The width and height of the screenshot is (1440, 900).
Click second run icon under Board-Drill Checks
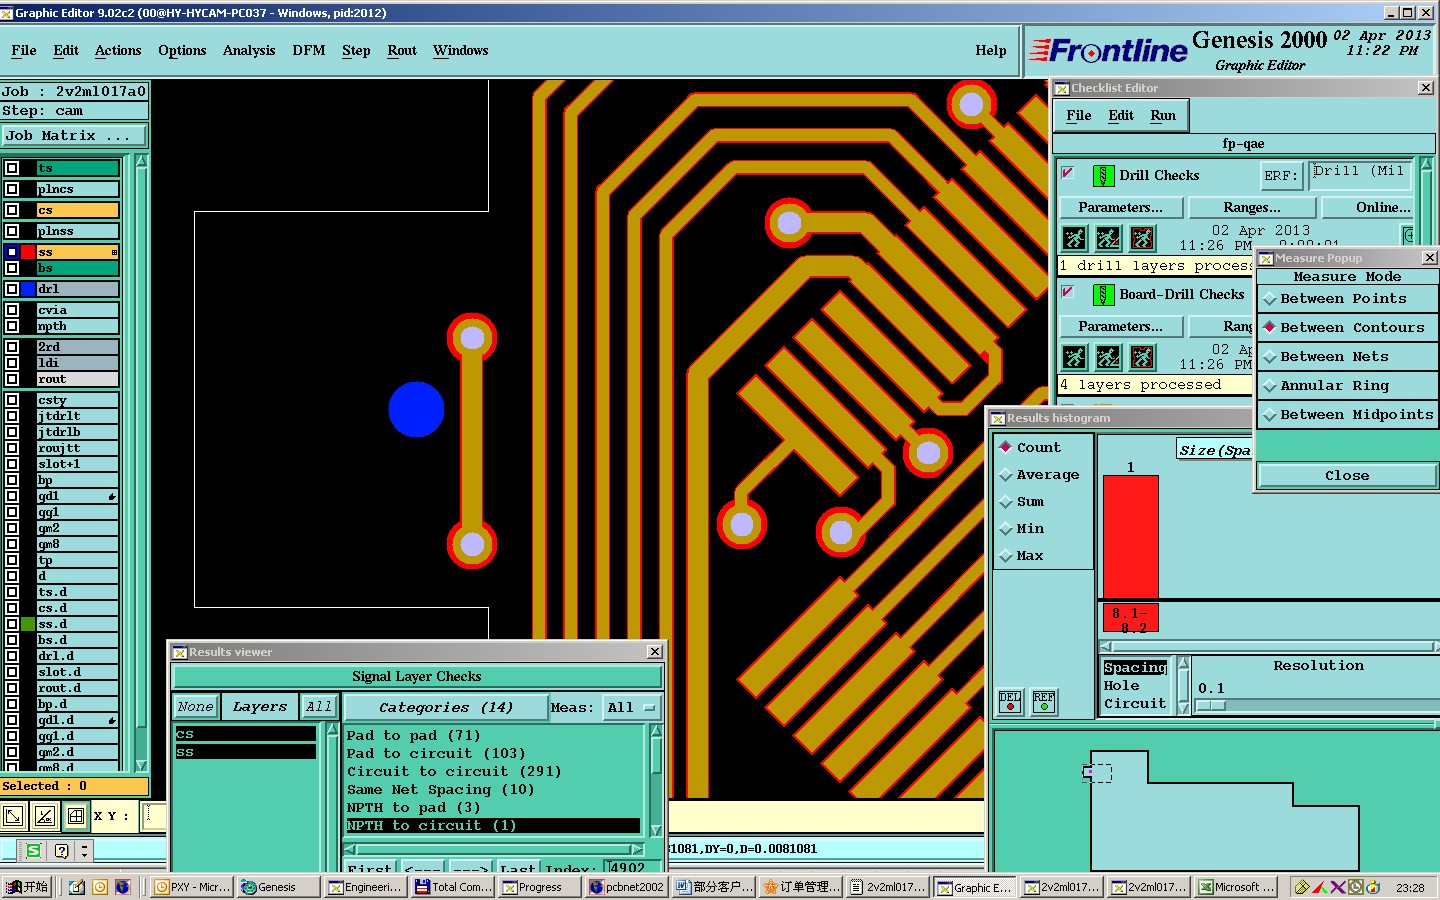1108,357
